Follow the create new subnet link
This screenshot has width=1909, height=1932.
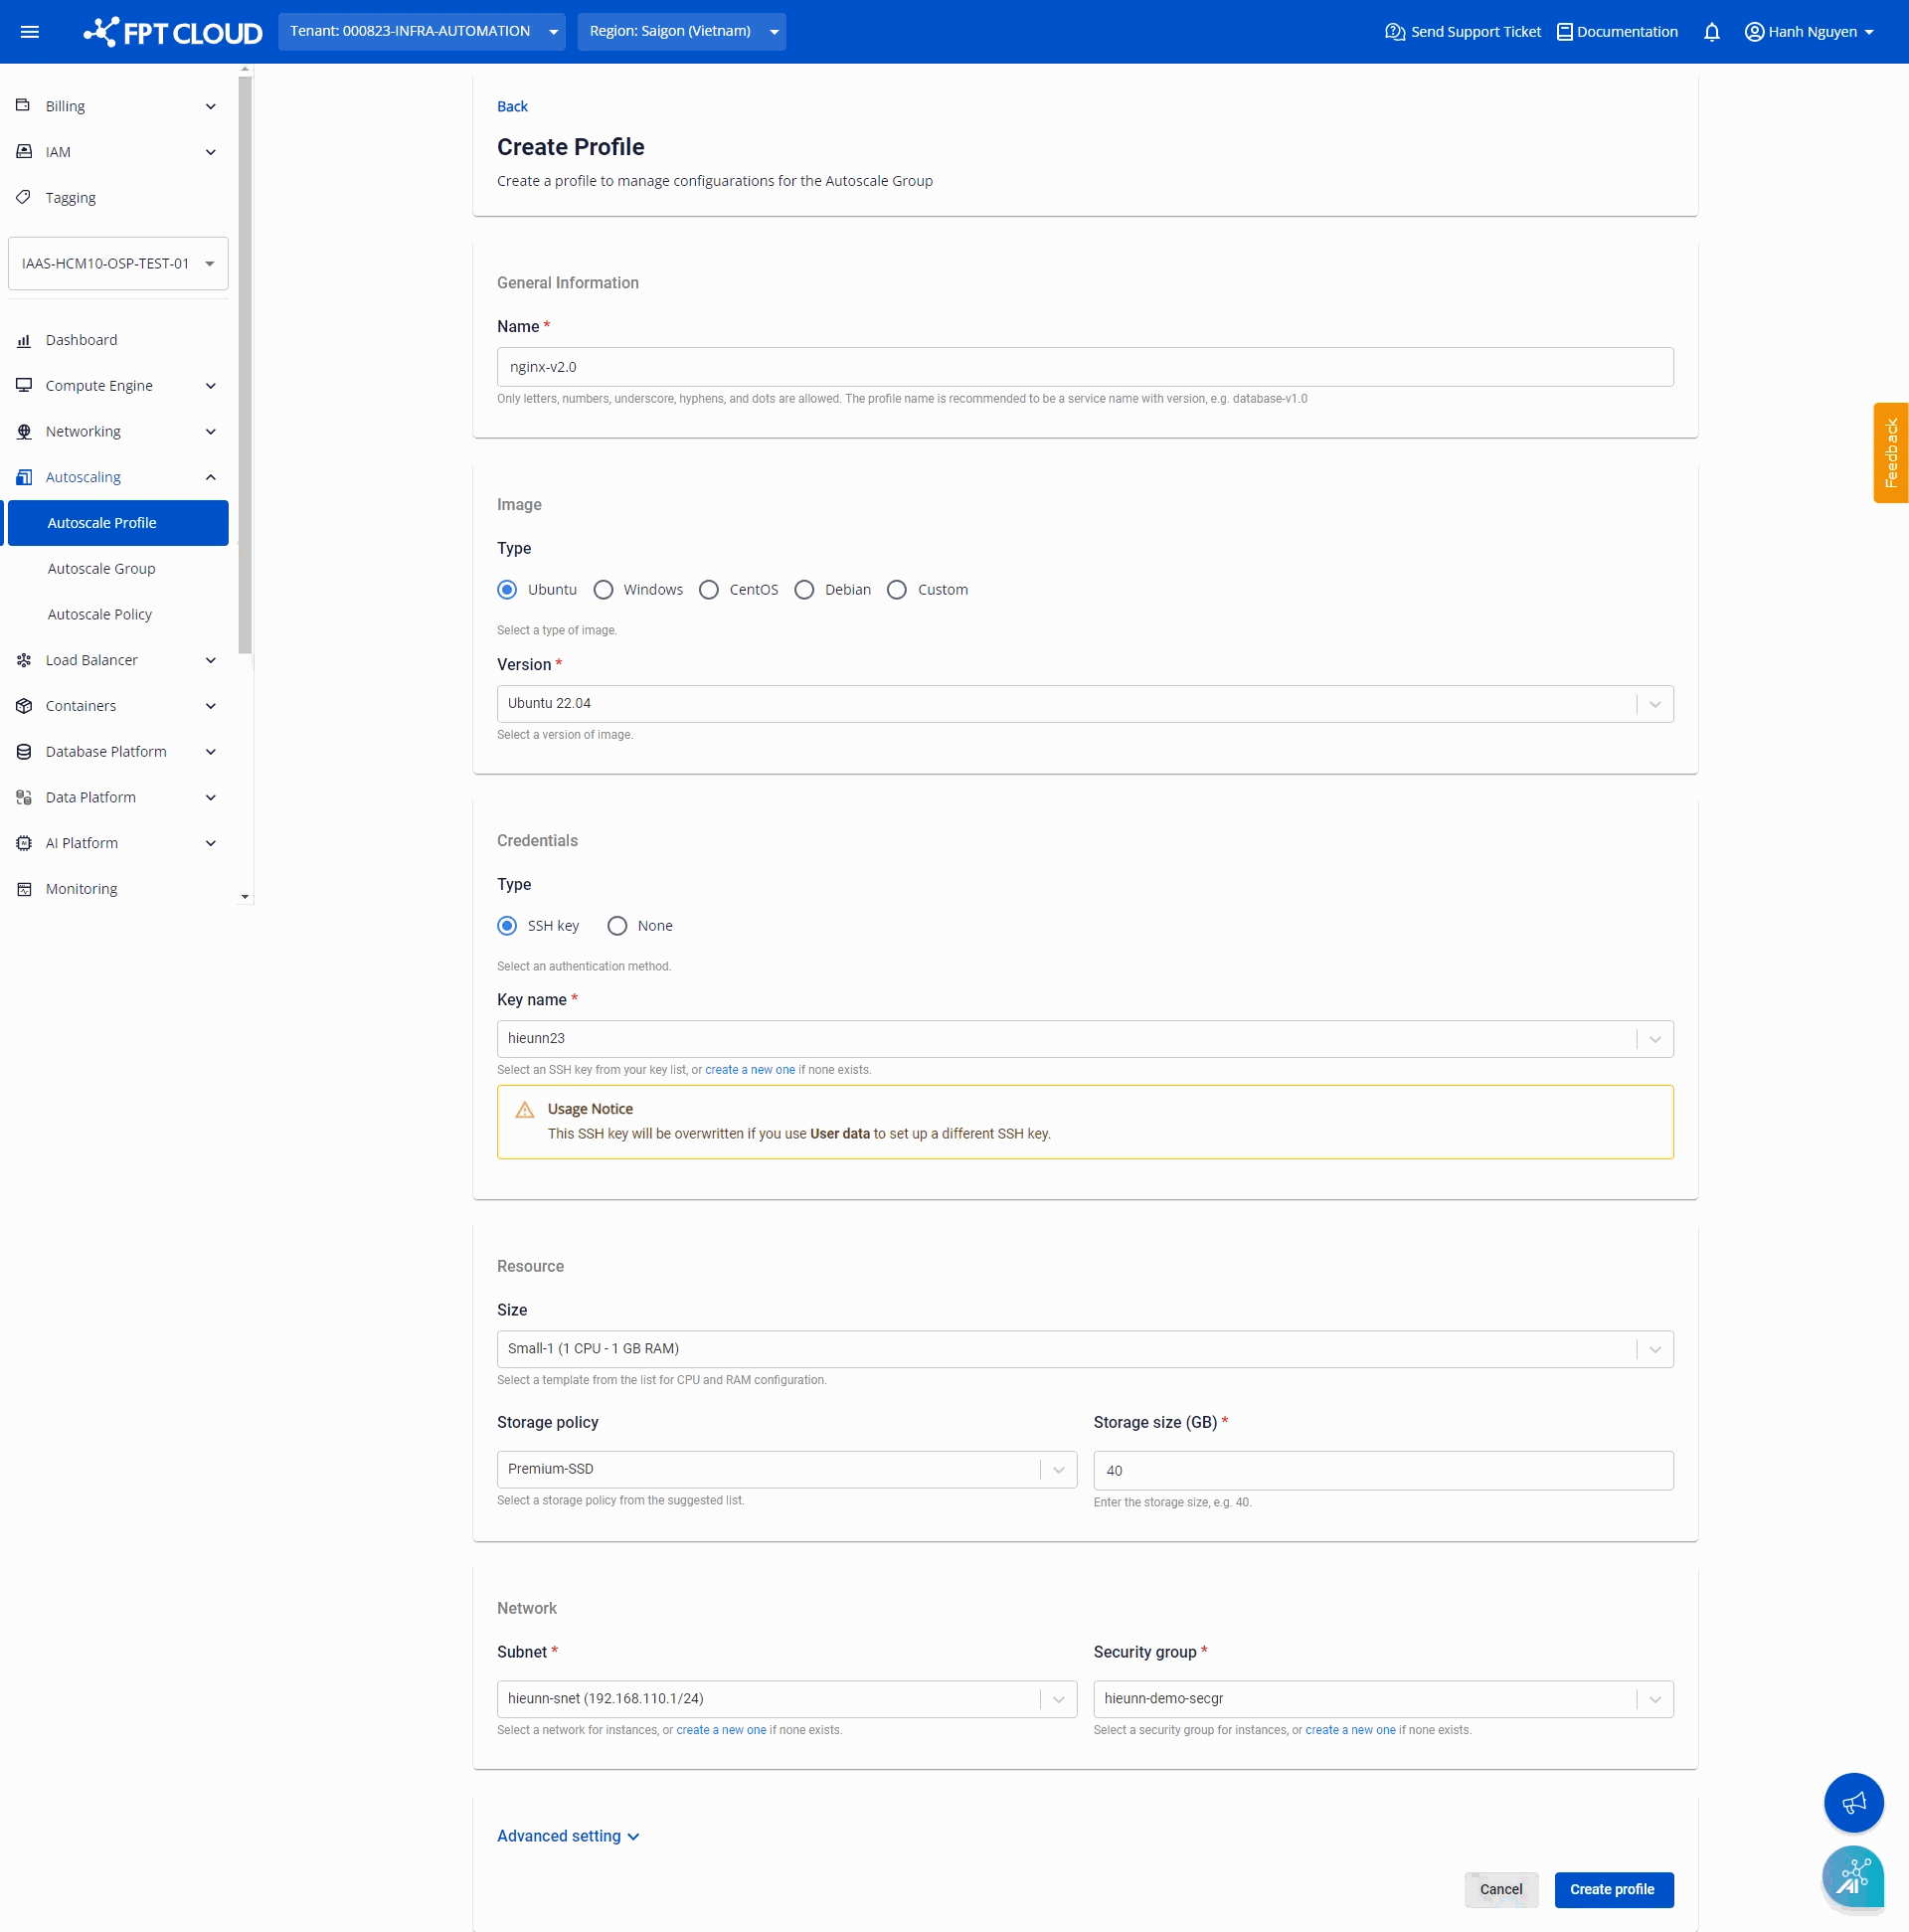point(721,1731)
